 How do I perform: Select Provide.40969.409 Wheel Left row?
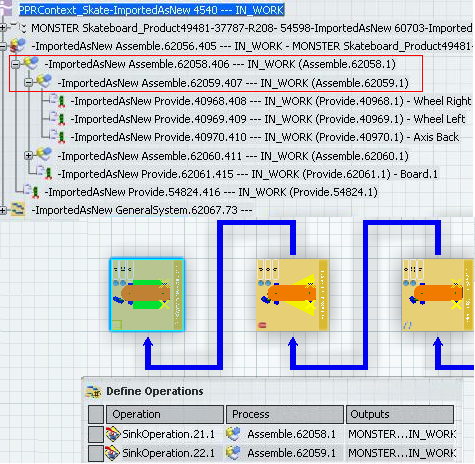268,119
